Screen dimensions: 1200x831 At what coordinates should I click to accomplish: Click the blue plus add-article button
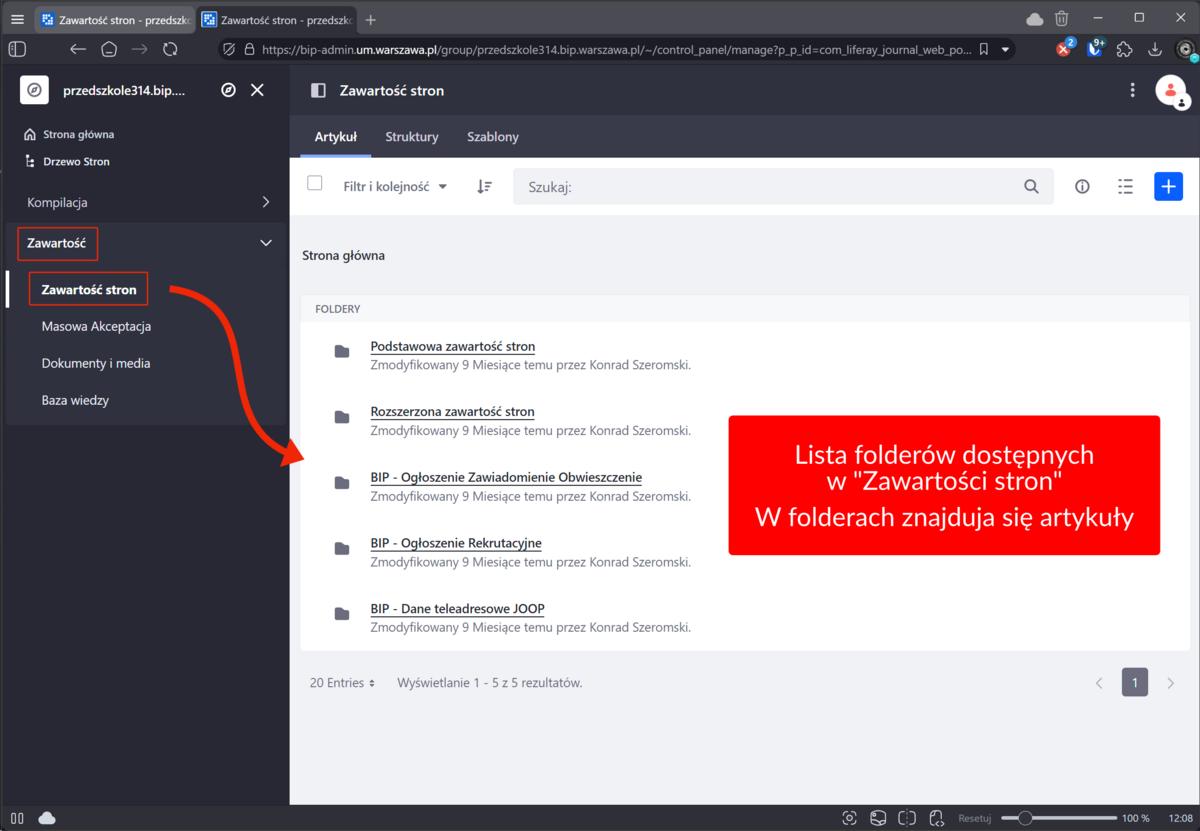tap(1168, 187)
